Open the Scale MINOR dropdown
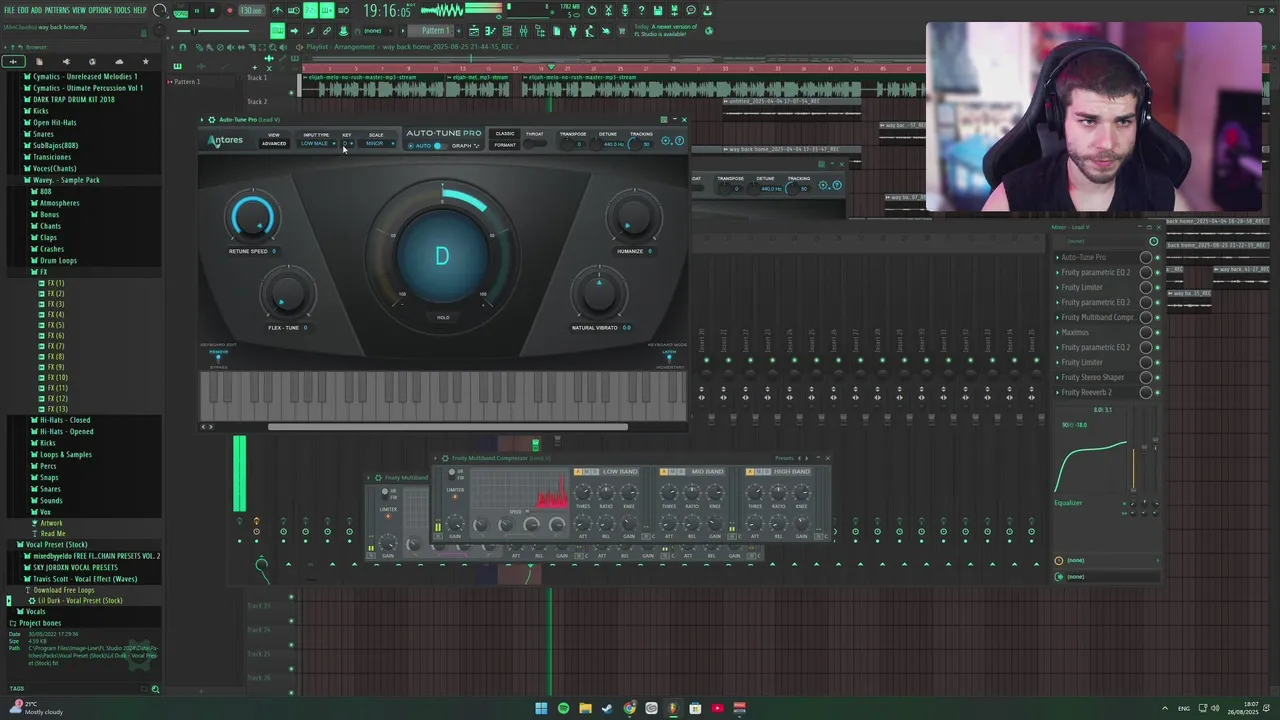1280x720 pixels. pyautogui.click(x=377, y=144)
